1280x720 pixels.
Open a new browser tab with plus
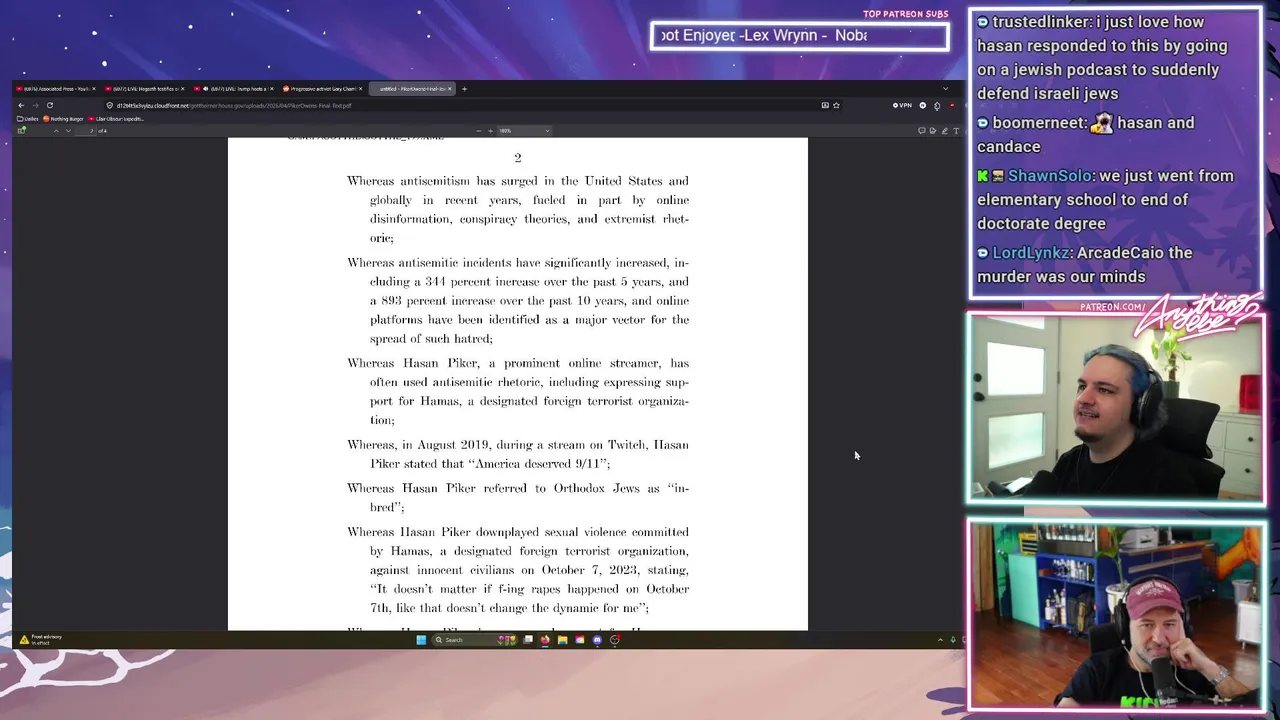click(x=464, y=89)
